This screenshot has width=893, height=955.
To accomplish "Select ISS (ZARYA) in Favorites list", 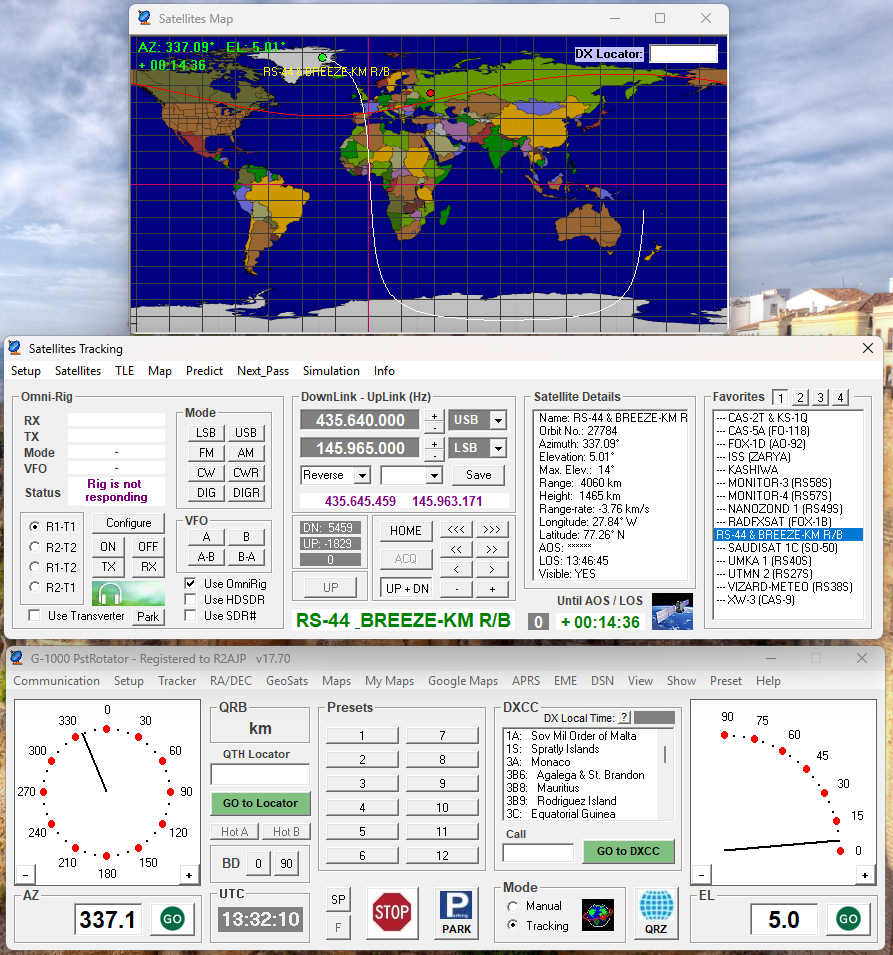I will [788, 457].
